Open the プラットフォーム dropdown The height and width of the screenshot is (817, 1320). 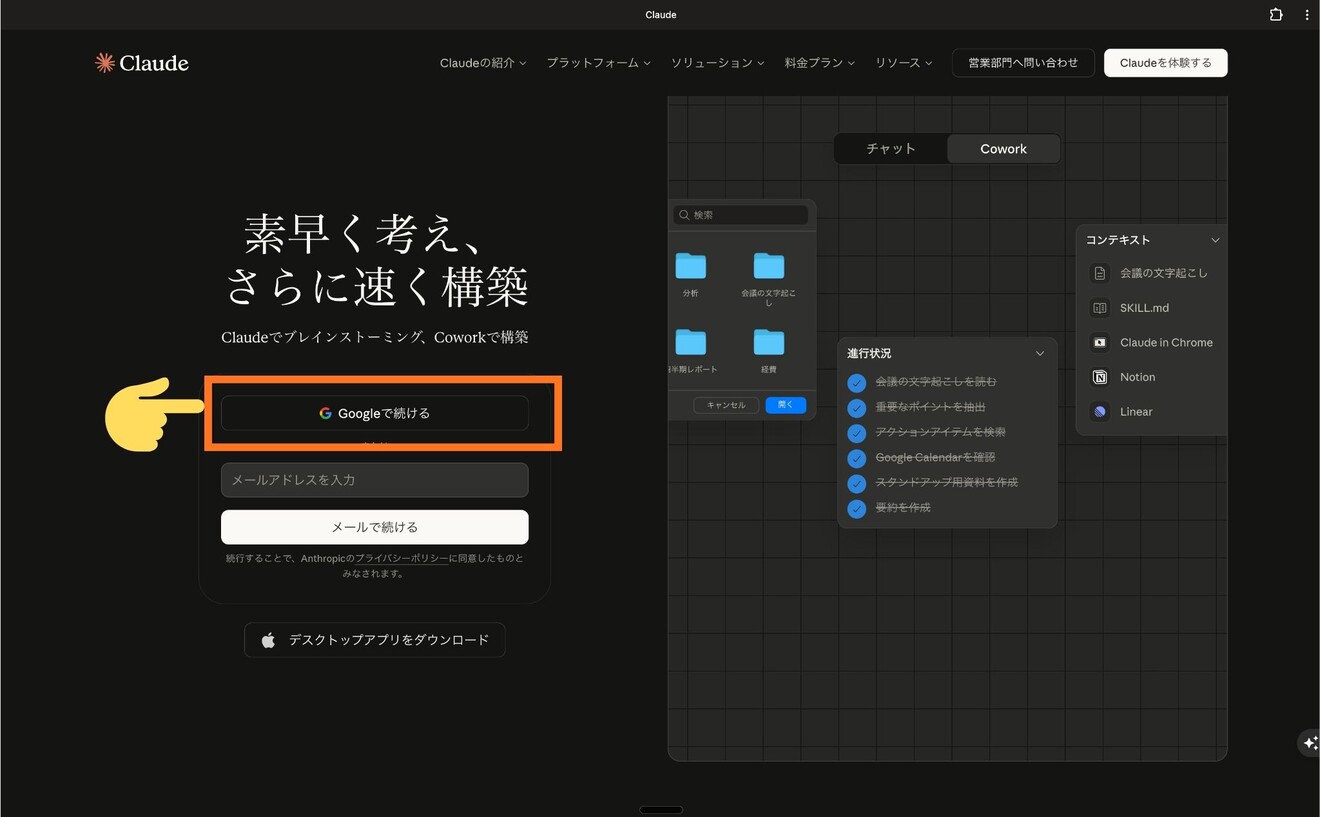598,63
